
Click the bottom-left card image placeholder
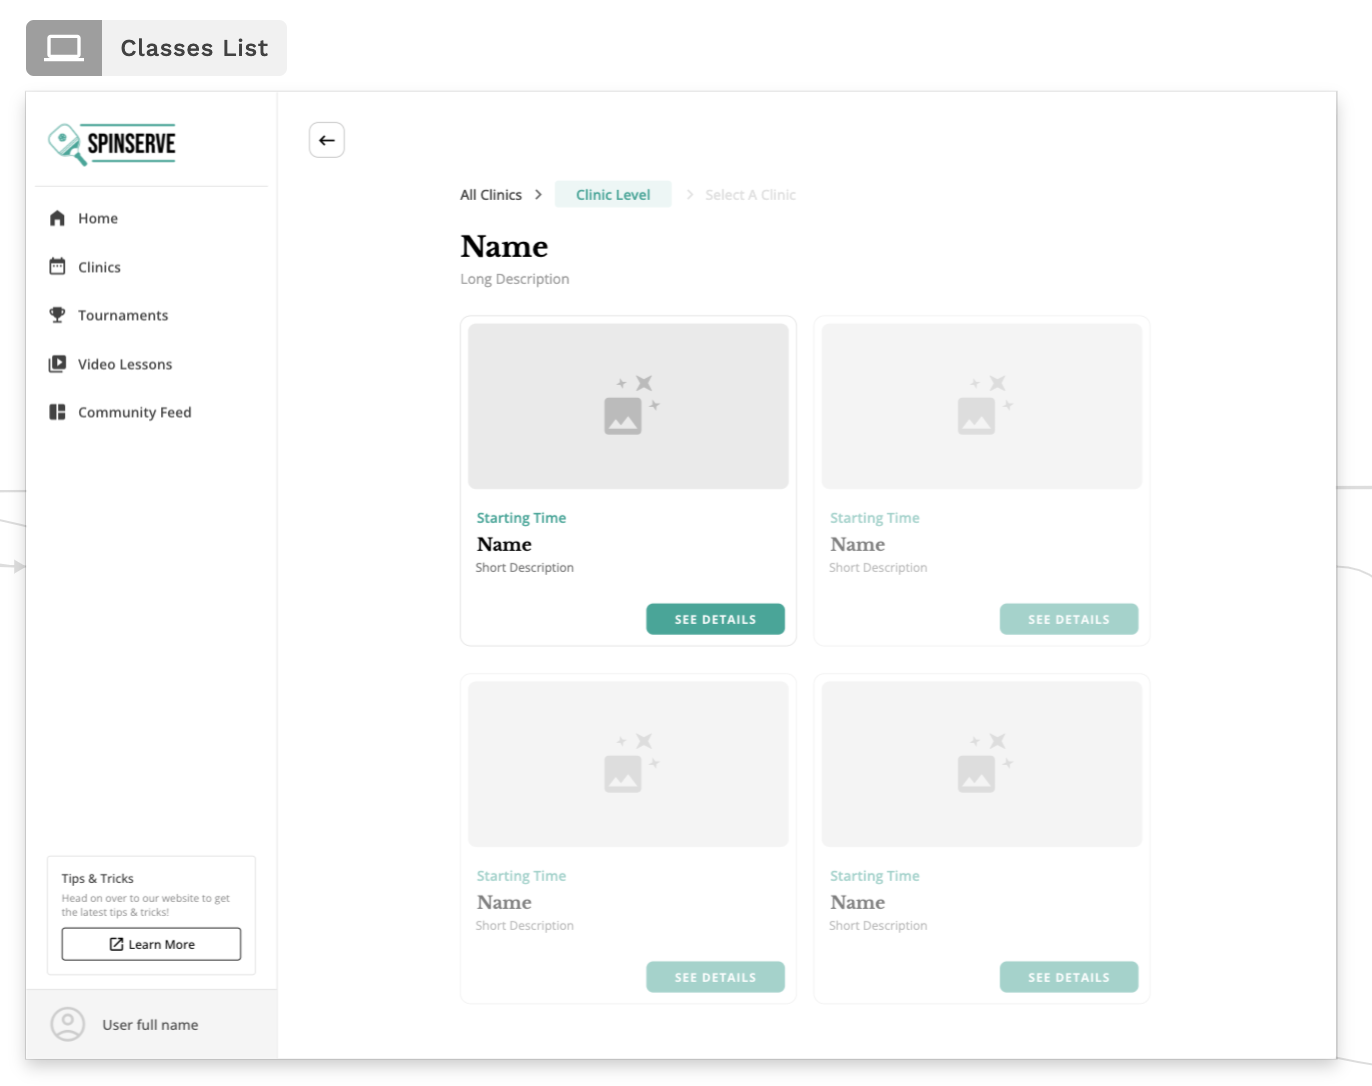[628, 764]
